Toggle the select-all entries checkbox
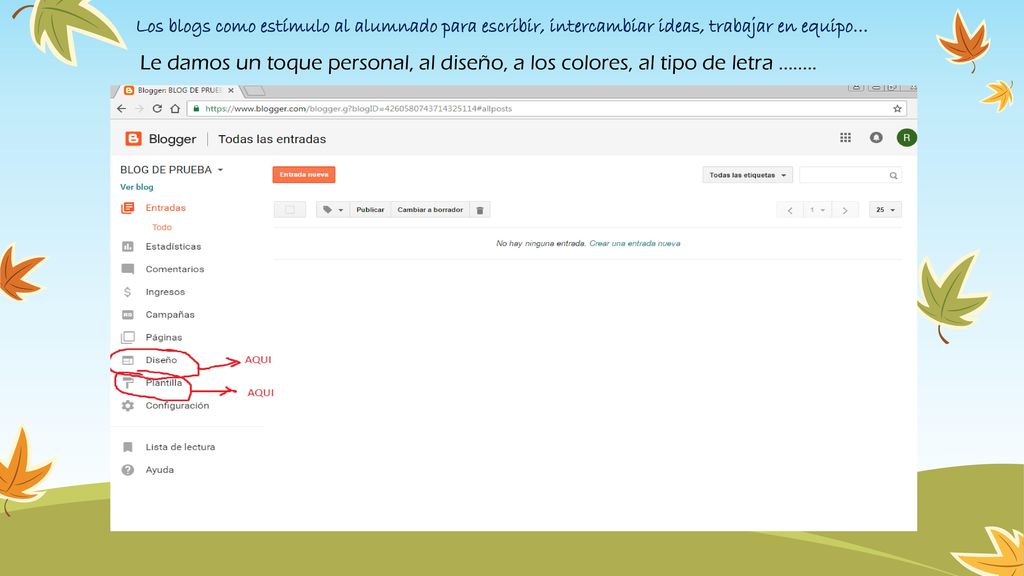 [x=289, y=210]
